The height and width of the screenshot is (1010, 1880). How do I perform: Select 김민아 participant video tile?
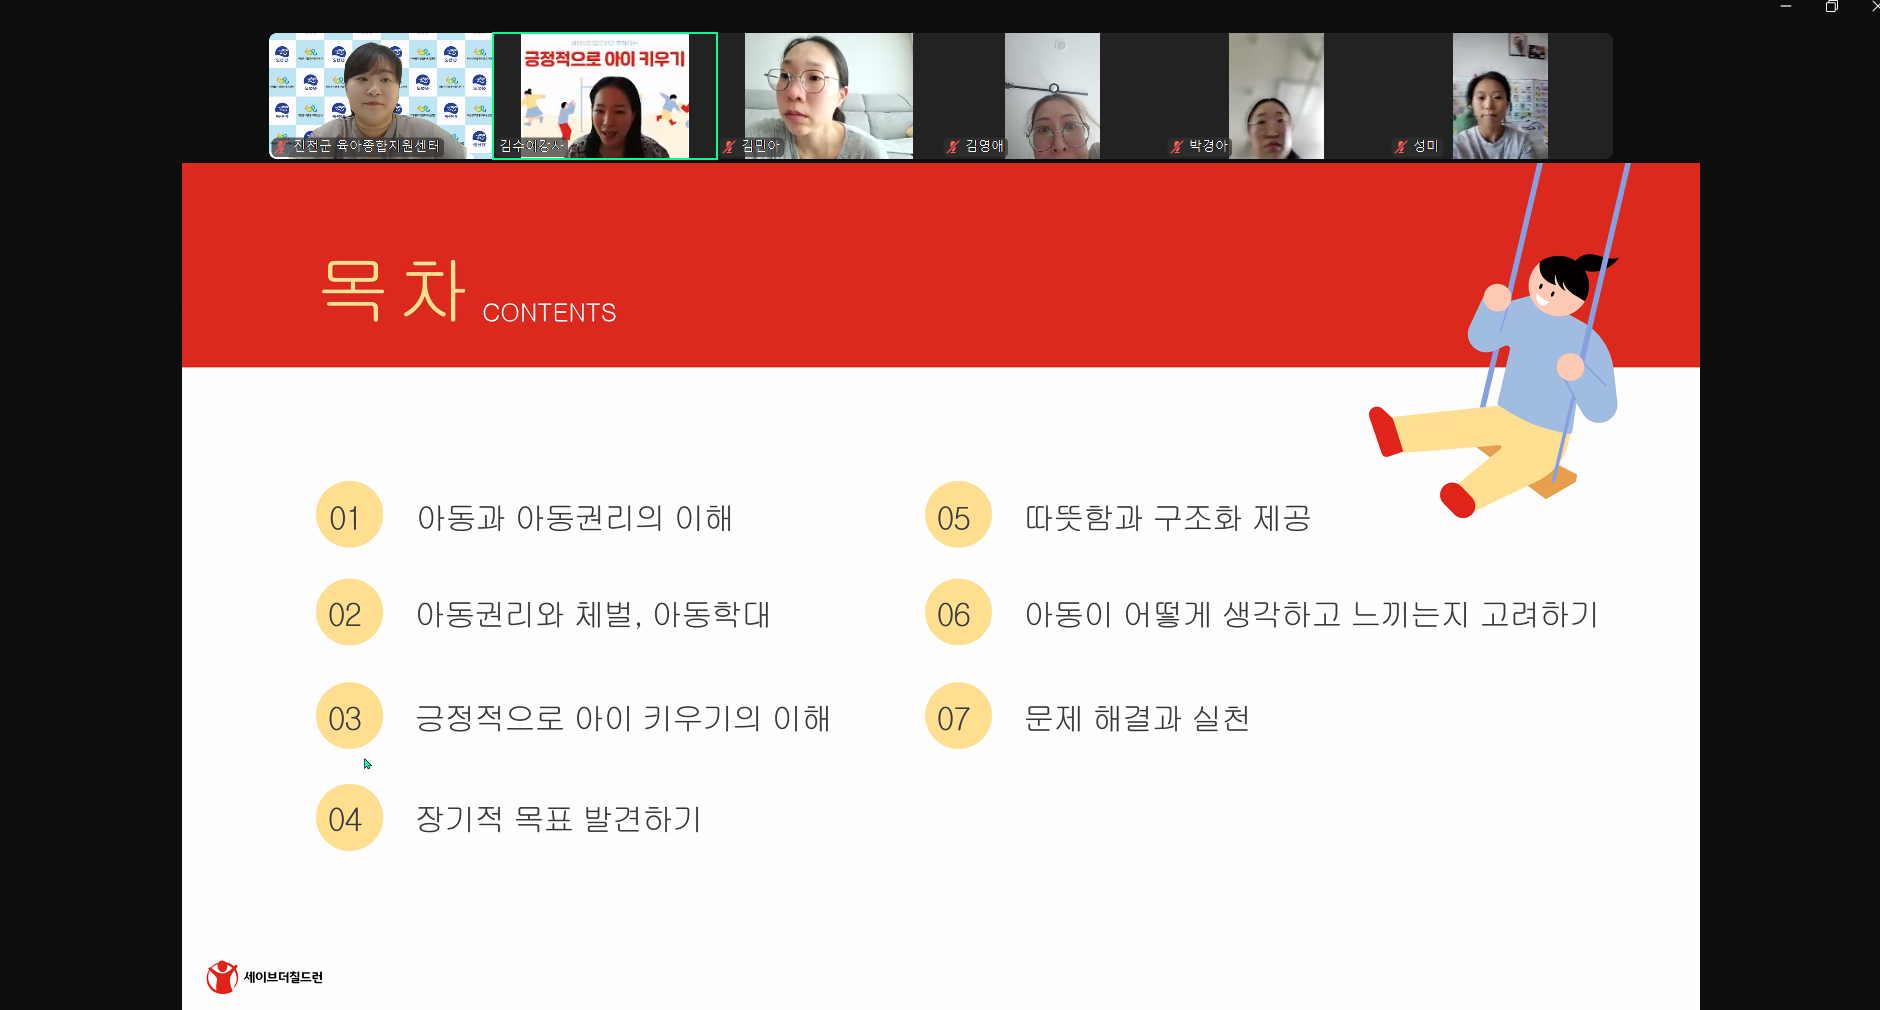[x=829, y=96]
